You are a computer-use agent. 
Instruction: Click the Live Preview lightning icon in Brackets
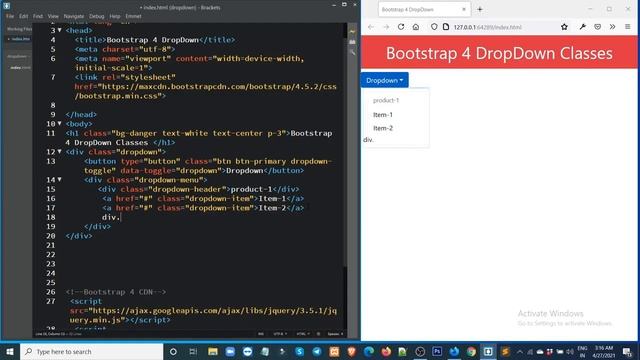click(x=352, y=31)
